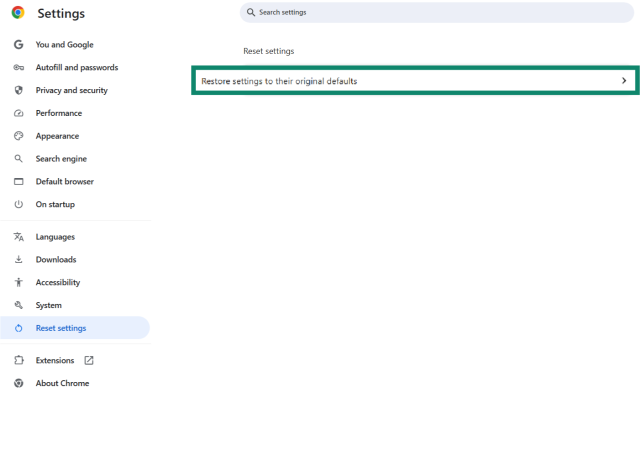Open the System settings page
Image resolution: width=640 pixels, height=450 pixels.
(48, 306)
